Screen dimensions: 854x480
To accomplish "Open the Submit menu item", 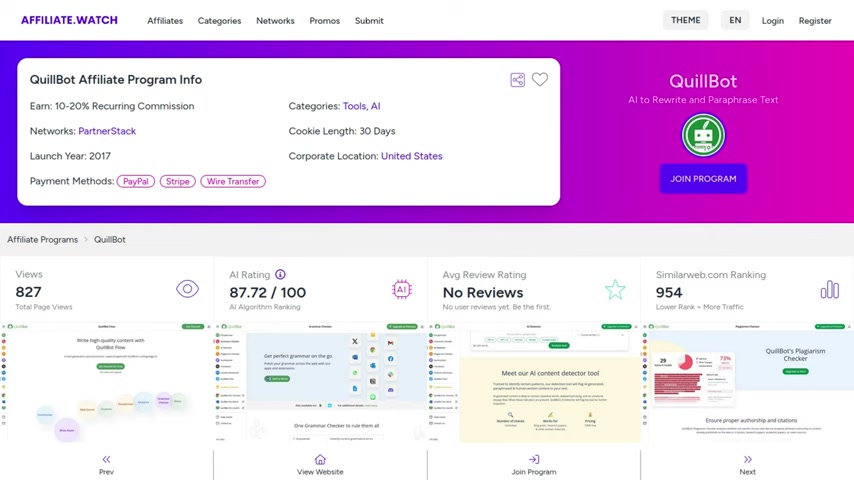I will (369, 21).
